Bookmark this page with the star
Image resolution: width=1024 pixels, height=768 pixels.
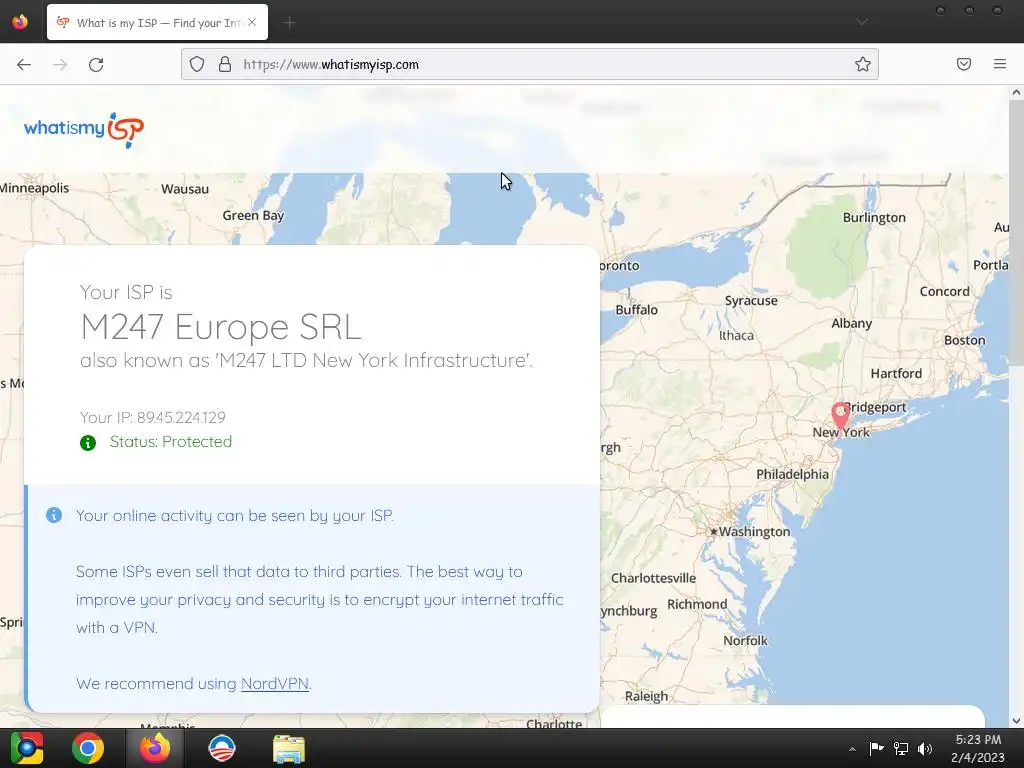pyautogui.click(x=863, y=64)
